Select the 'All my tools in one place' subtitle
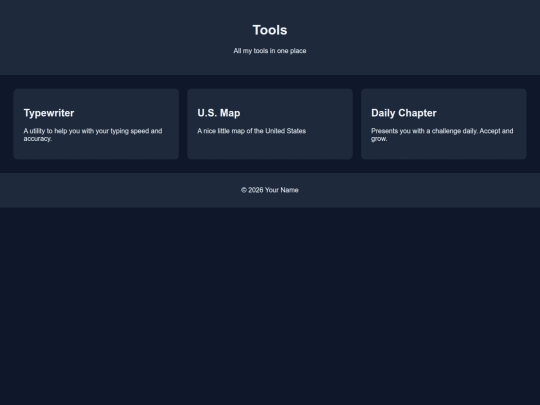Image resolution: width=540 pixels, height=405 pixels. (270, 51)
